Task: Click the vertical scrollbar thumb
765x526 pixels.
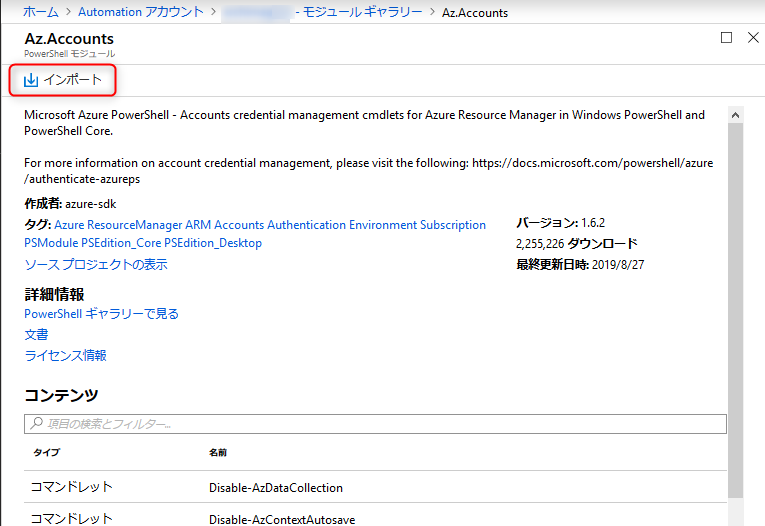Action: tap(735, 310)
